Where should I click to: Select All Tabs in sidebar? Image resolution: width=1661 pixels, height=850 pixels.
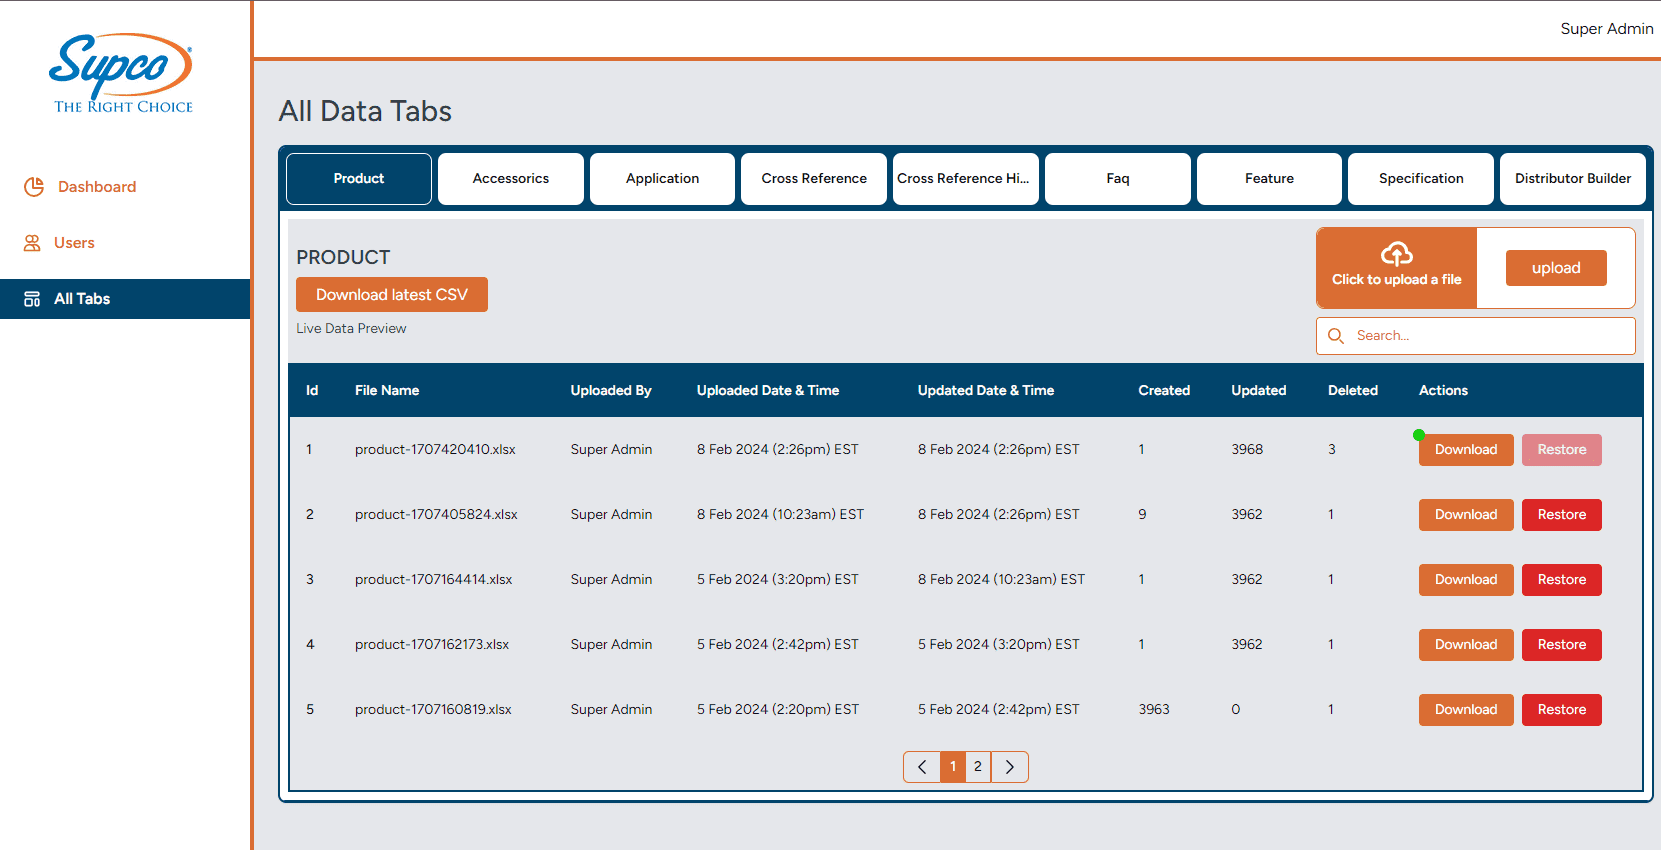point(125,299)
